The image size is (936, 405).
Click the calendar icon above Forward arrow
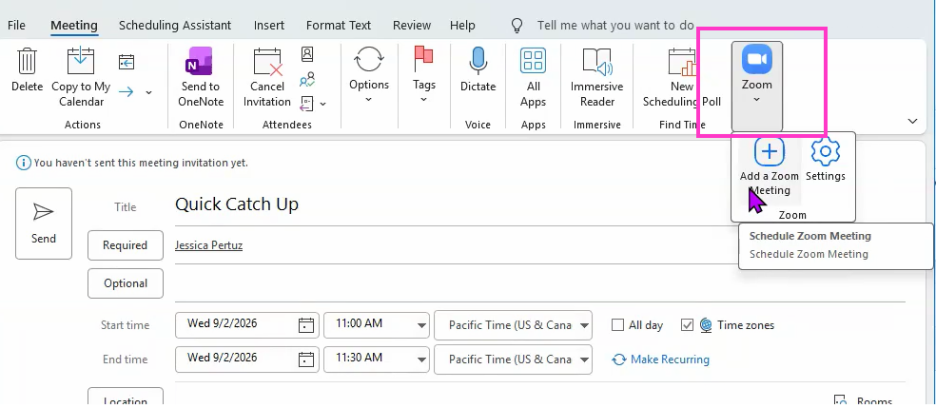point(126,62)
